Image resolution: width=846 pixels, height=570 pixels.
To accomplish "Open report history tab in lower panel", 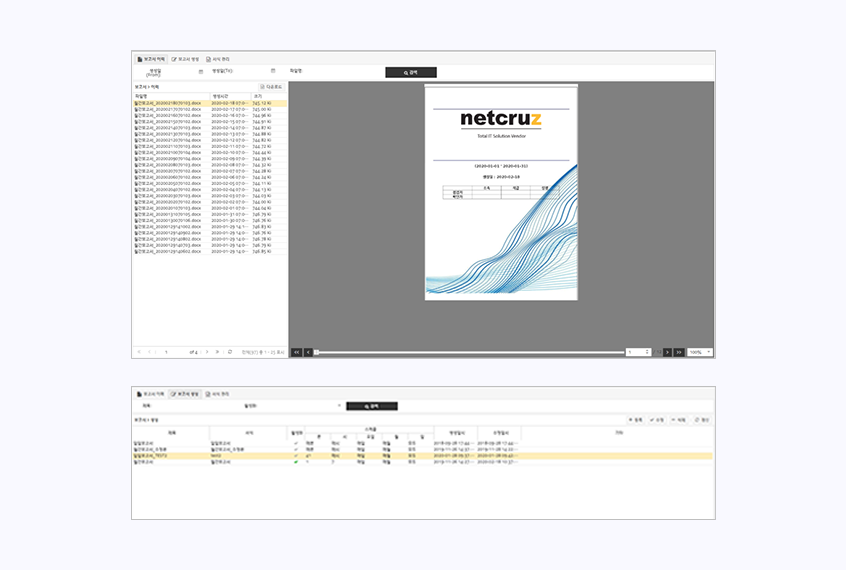I will [151, 394].
